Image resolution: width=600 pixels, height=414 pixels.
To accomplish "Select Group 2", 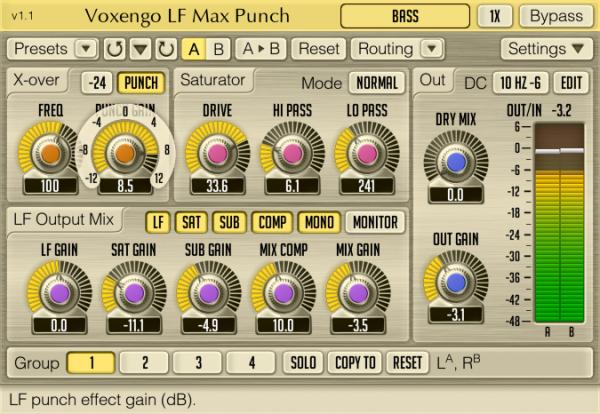I will (144, 363).
